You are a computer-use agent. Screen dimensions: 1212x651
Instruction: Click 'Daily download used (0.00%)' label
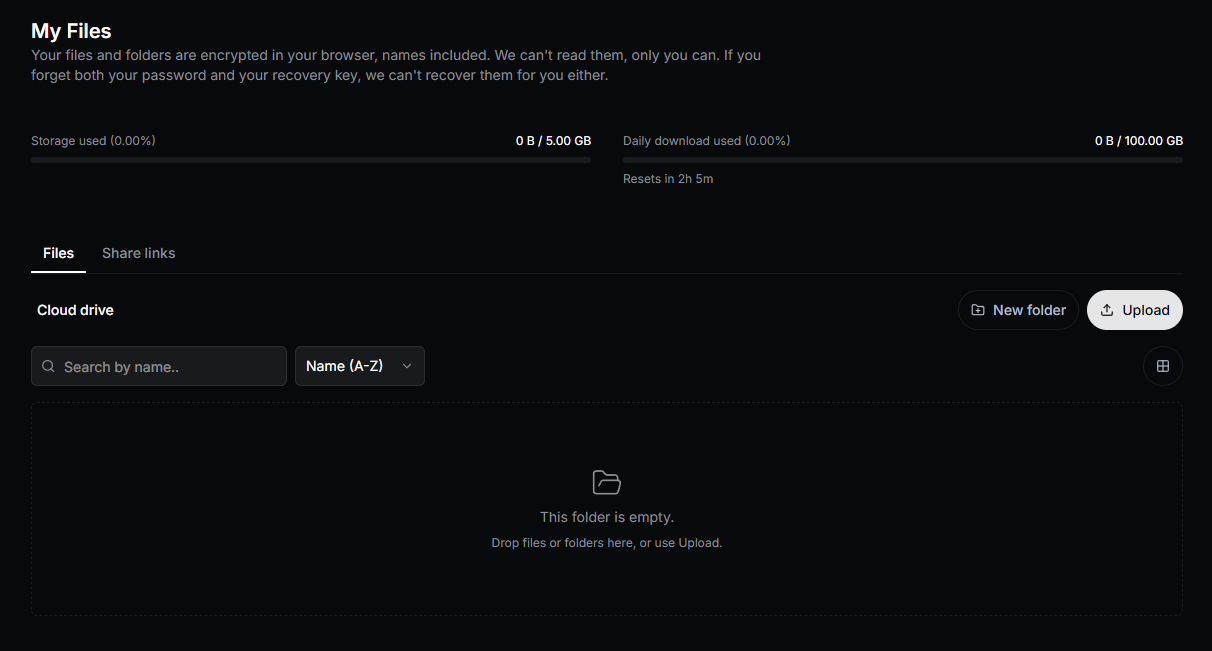[706, 141]
